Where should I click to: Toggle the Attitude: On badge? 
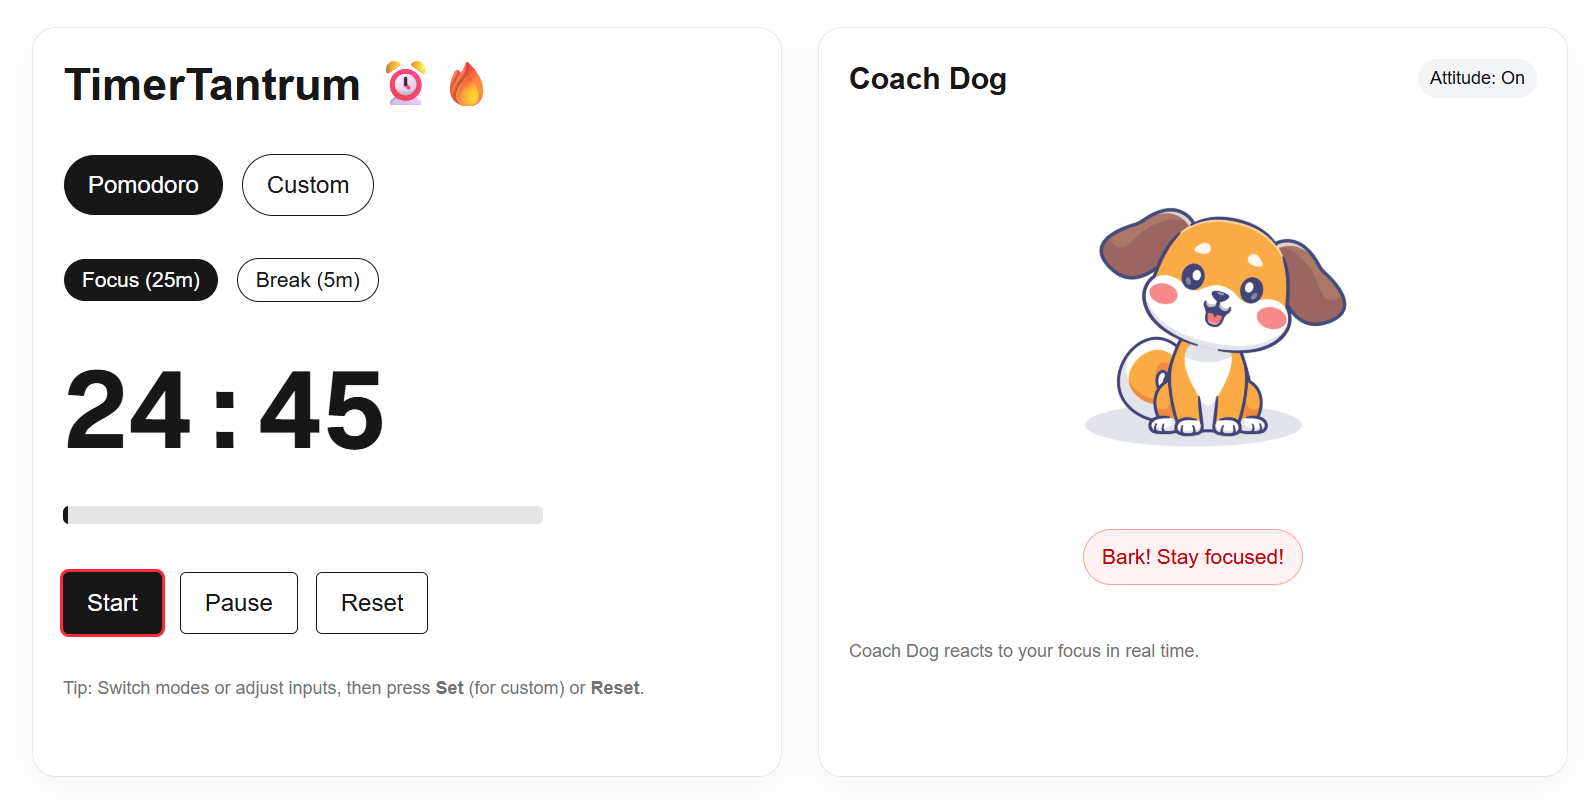pos(1476,78)
